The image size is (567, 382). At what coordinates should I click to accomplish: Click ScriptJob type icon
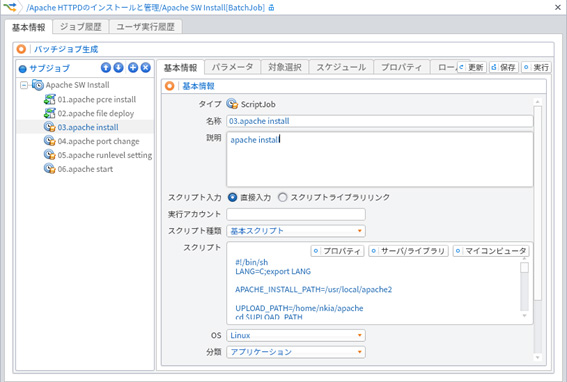pos(232,104)
